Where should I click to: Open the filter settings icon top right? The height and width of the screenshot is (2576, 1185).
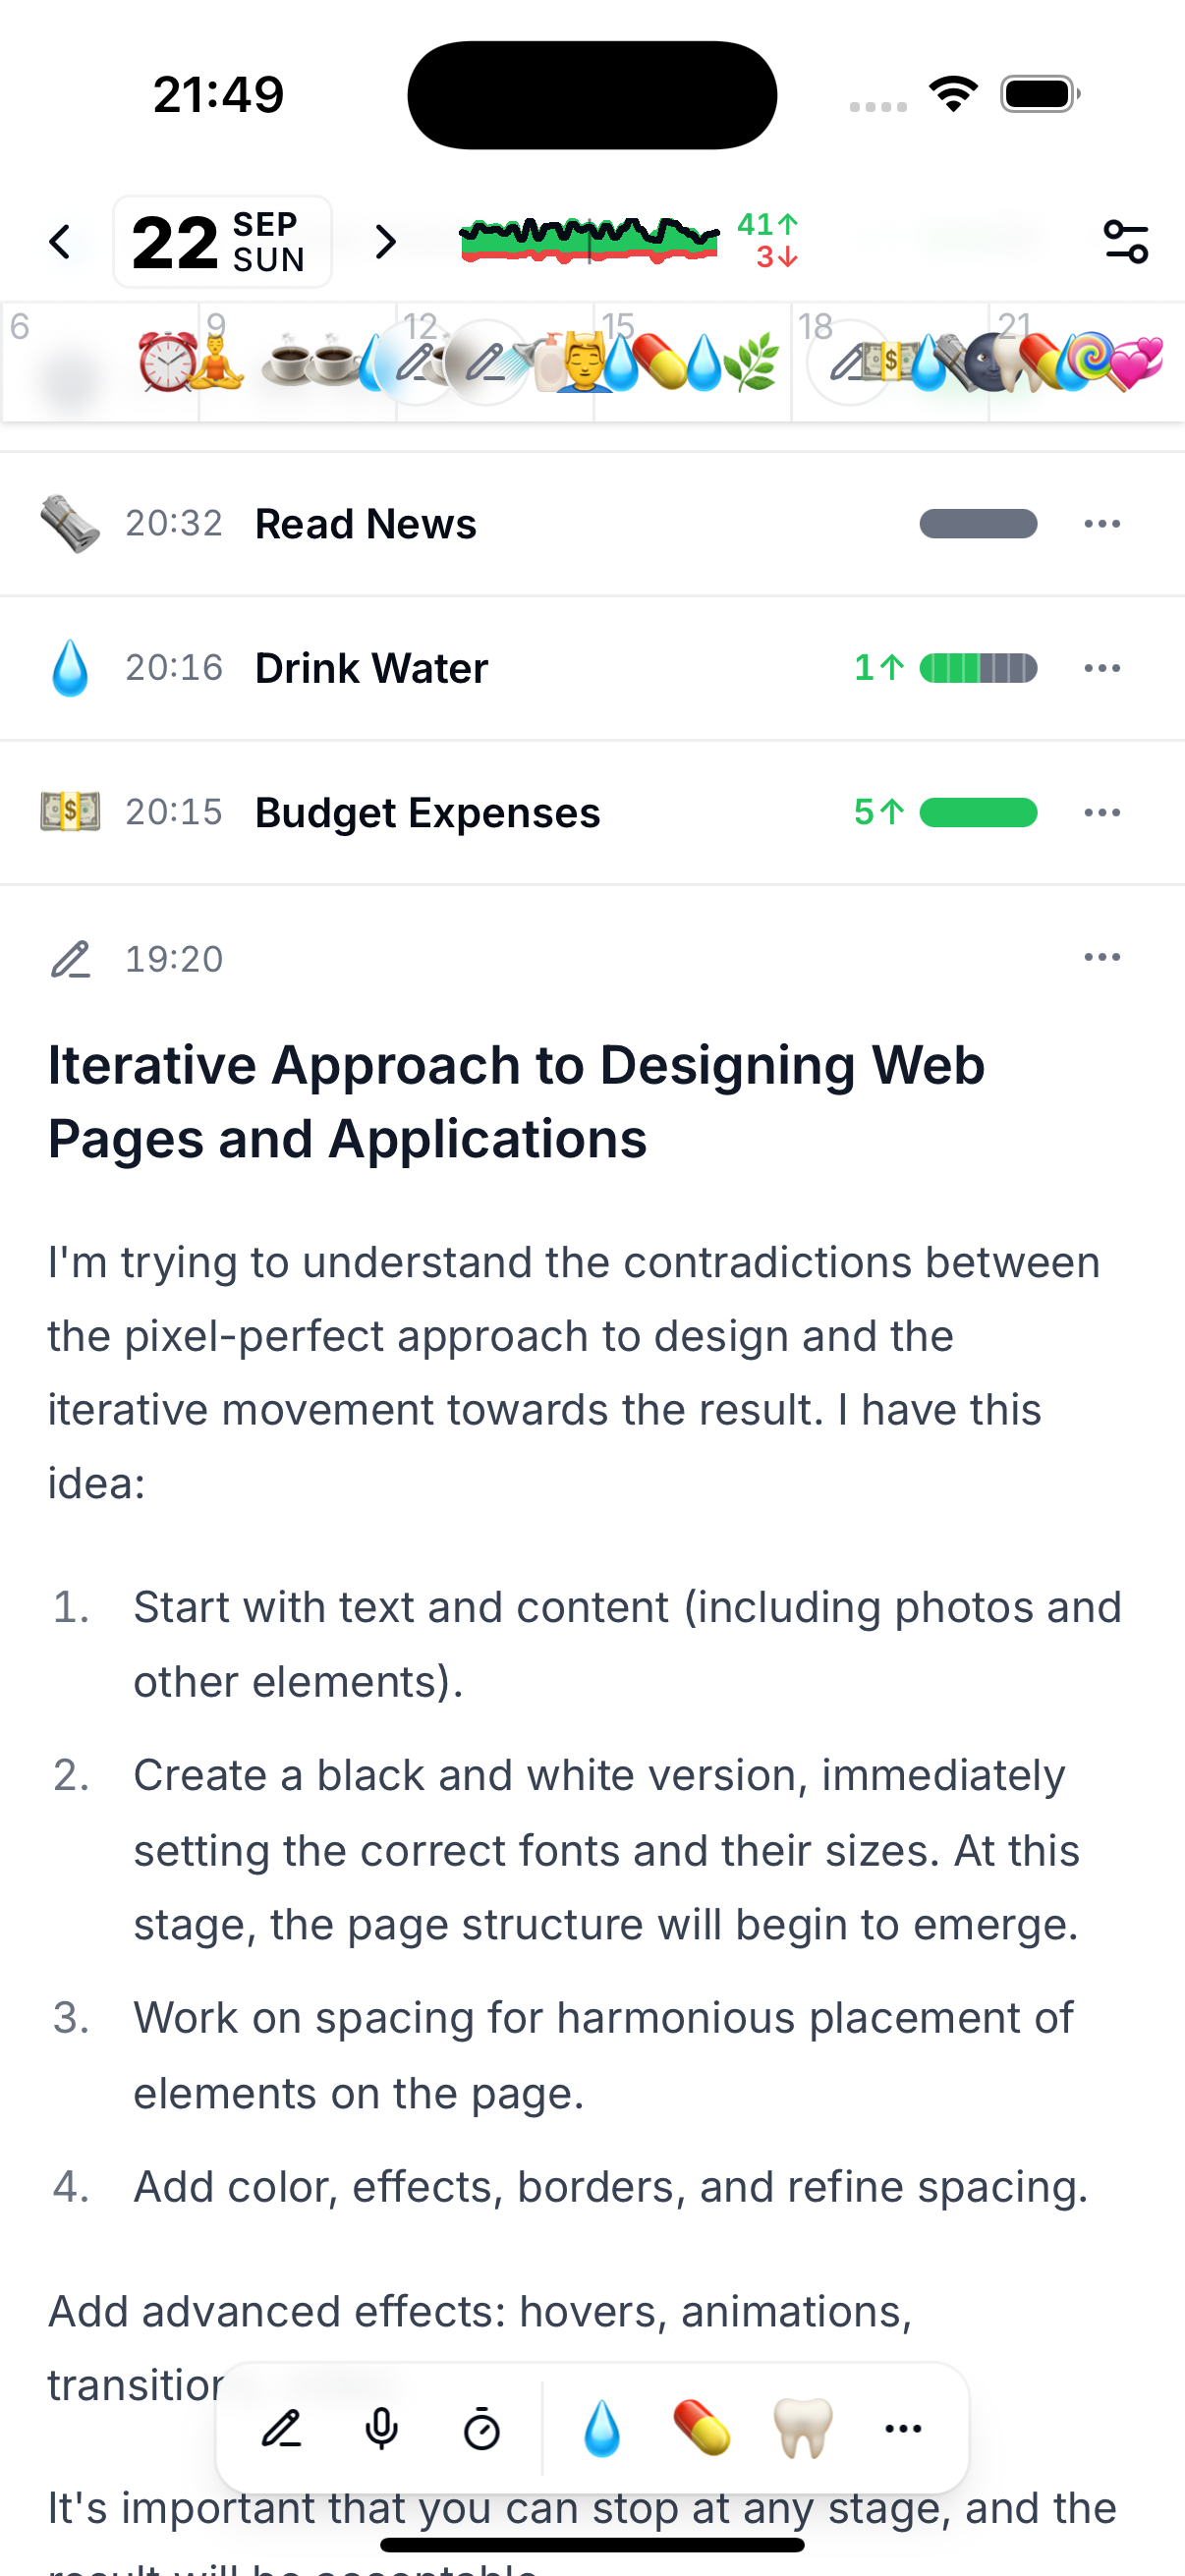1126,241
